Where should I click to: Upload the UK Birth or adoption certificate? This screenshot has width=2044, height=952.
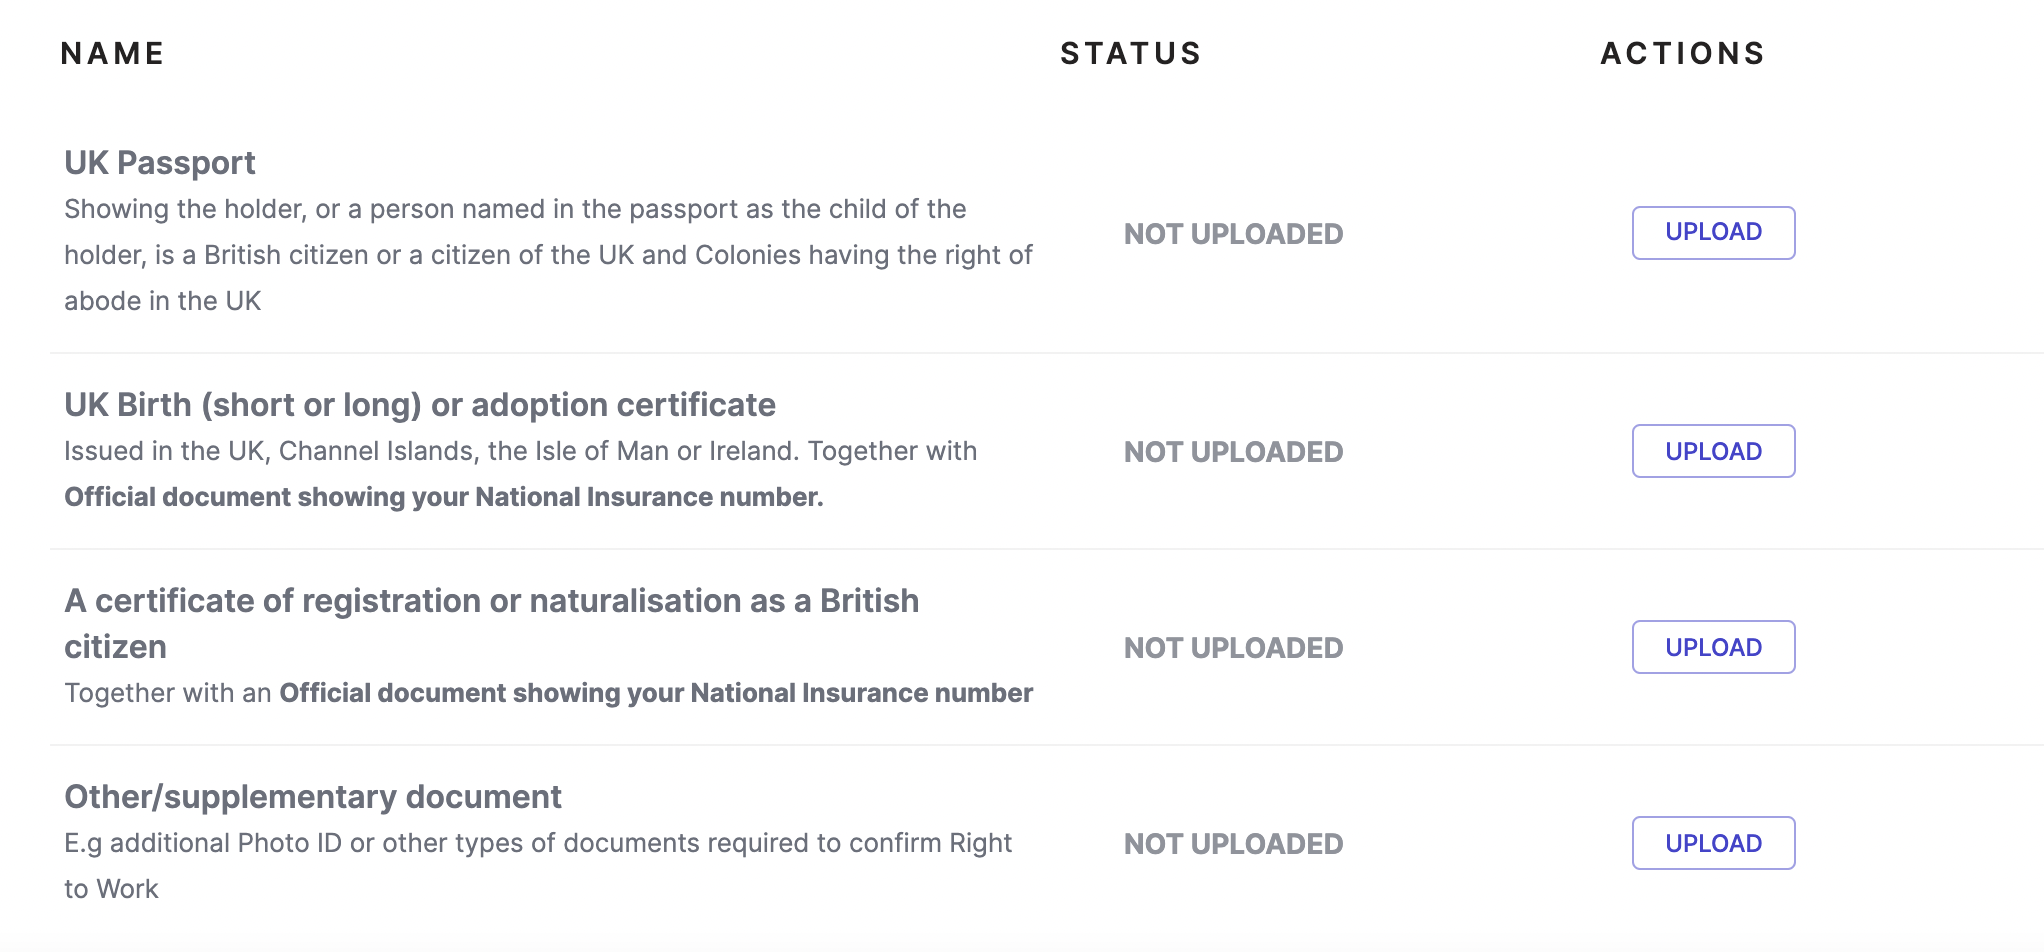(1713, 451)
